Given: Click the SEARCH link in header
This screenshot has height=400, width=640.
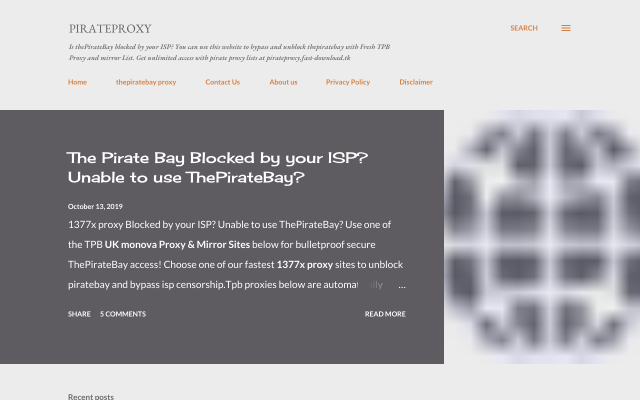Looking at the screenshot, I should [x=524, y=28].
